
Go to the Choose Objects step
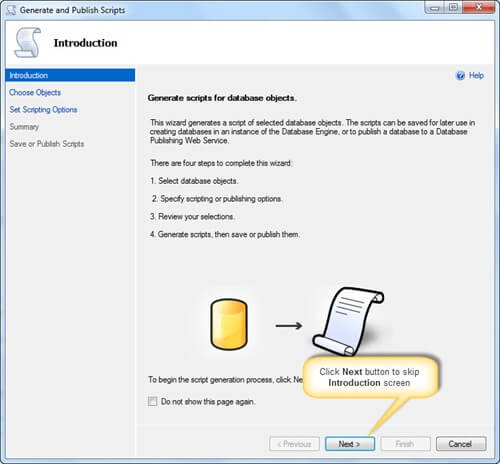coord(35,92)
